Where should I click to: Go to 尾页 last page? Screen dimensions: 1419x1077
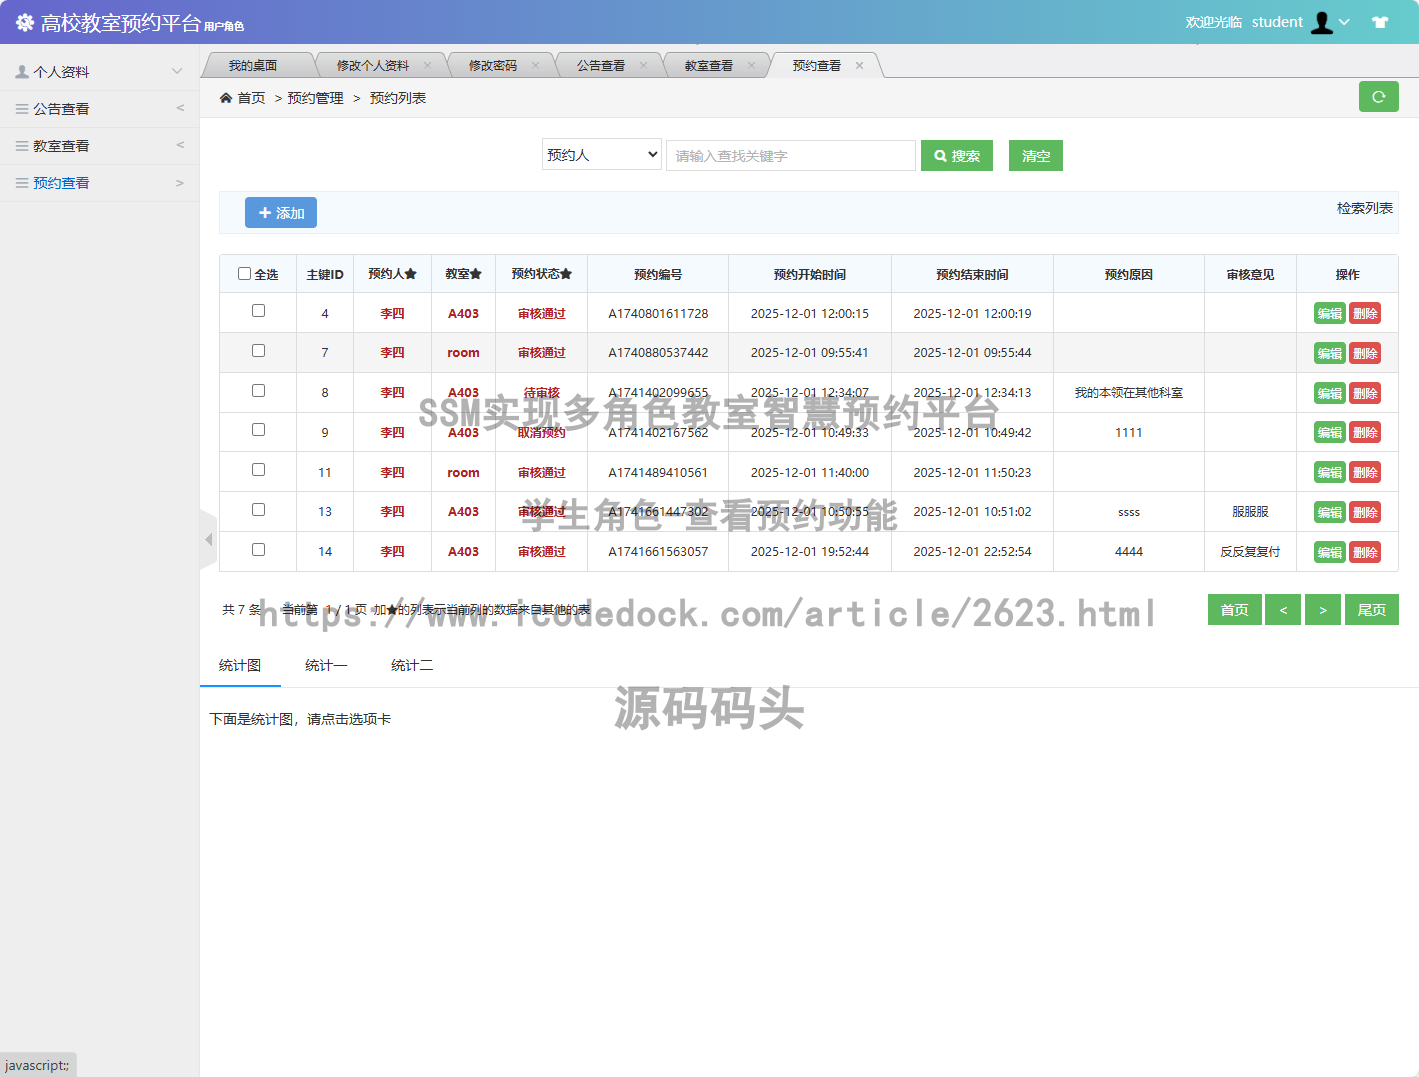[1371, 610]
